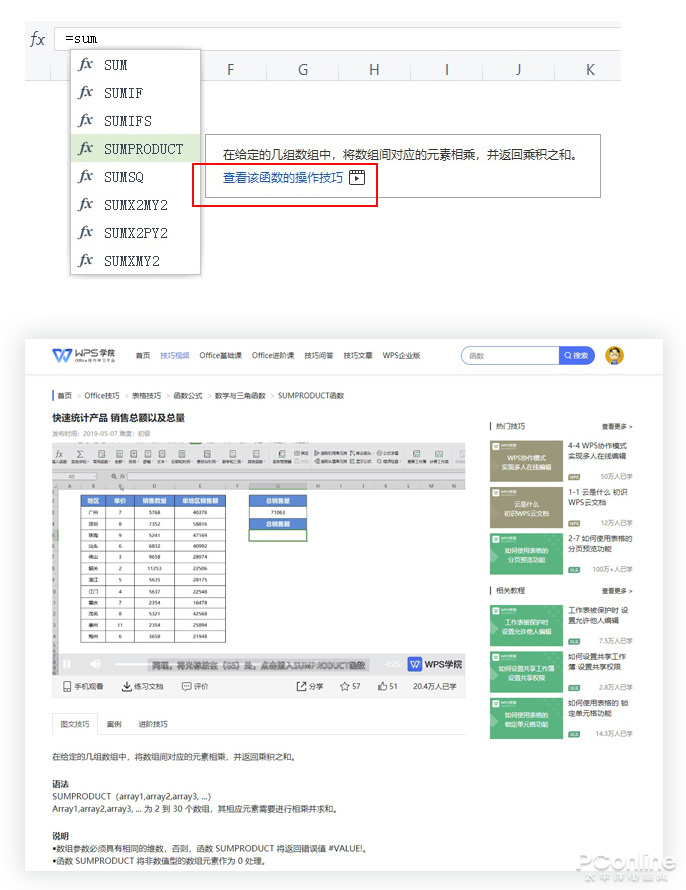Click the 函数公式 breadcrumb link
Viewport: 686px width, 890px height.
(188, 396)
